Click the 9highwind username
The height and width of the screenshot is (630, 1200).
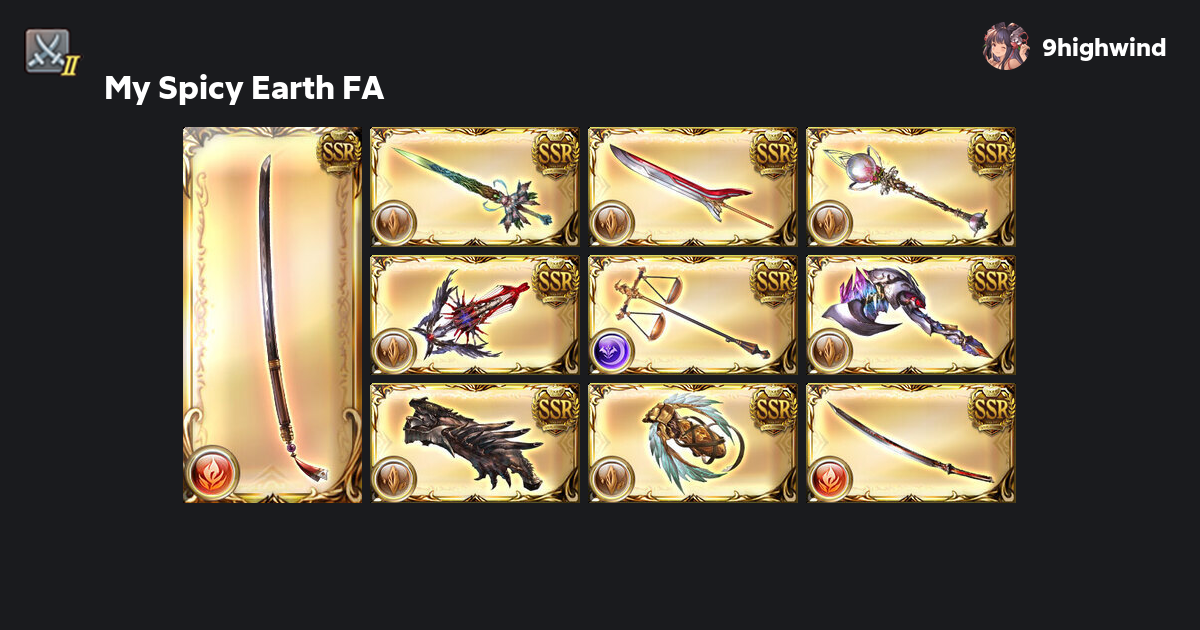[x=1104, y=47]
